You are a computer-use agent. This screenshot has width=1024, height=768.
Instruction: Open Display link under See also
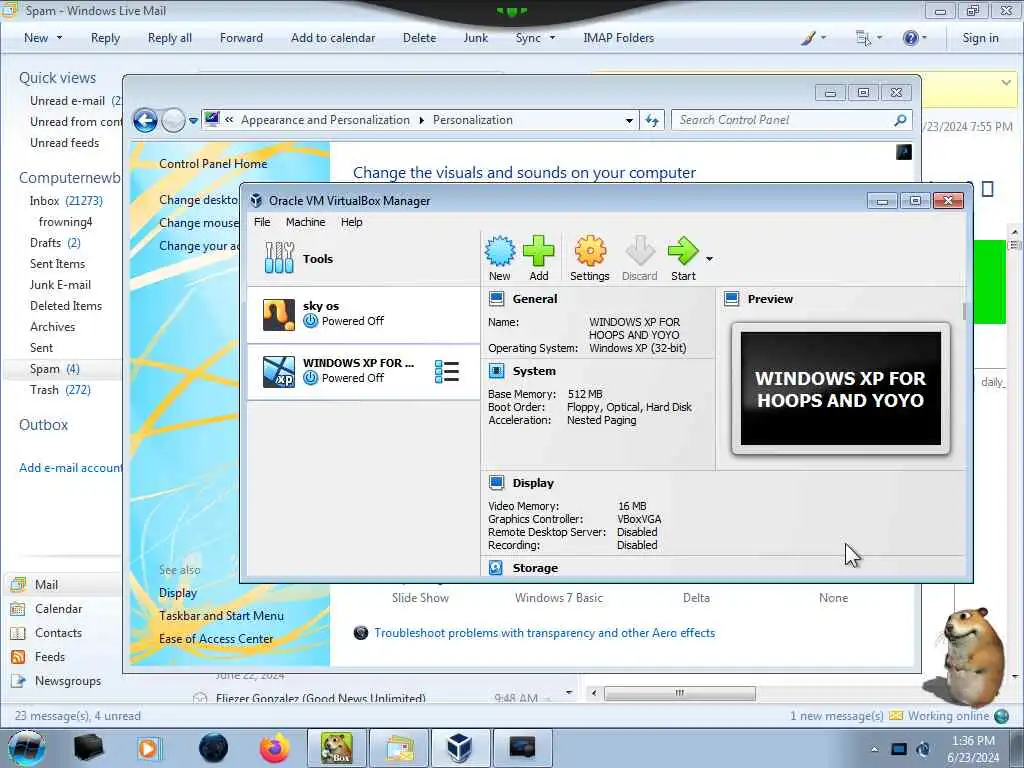(x=178, y=593)
